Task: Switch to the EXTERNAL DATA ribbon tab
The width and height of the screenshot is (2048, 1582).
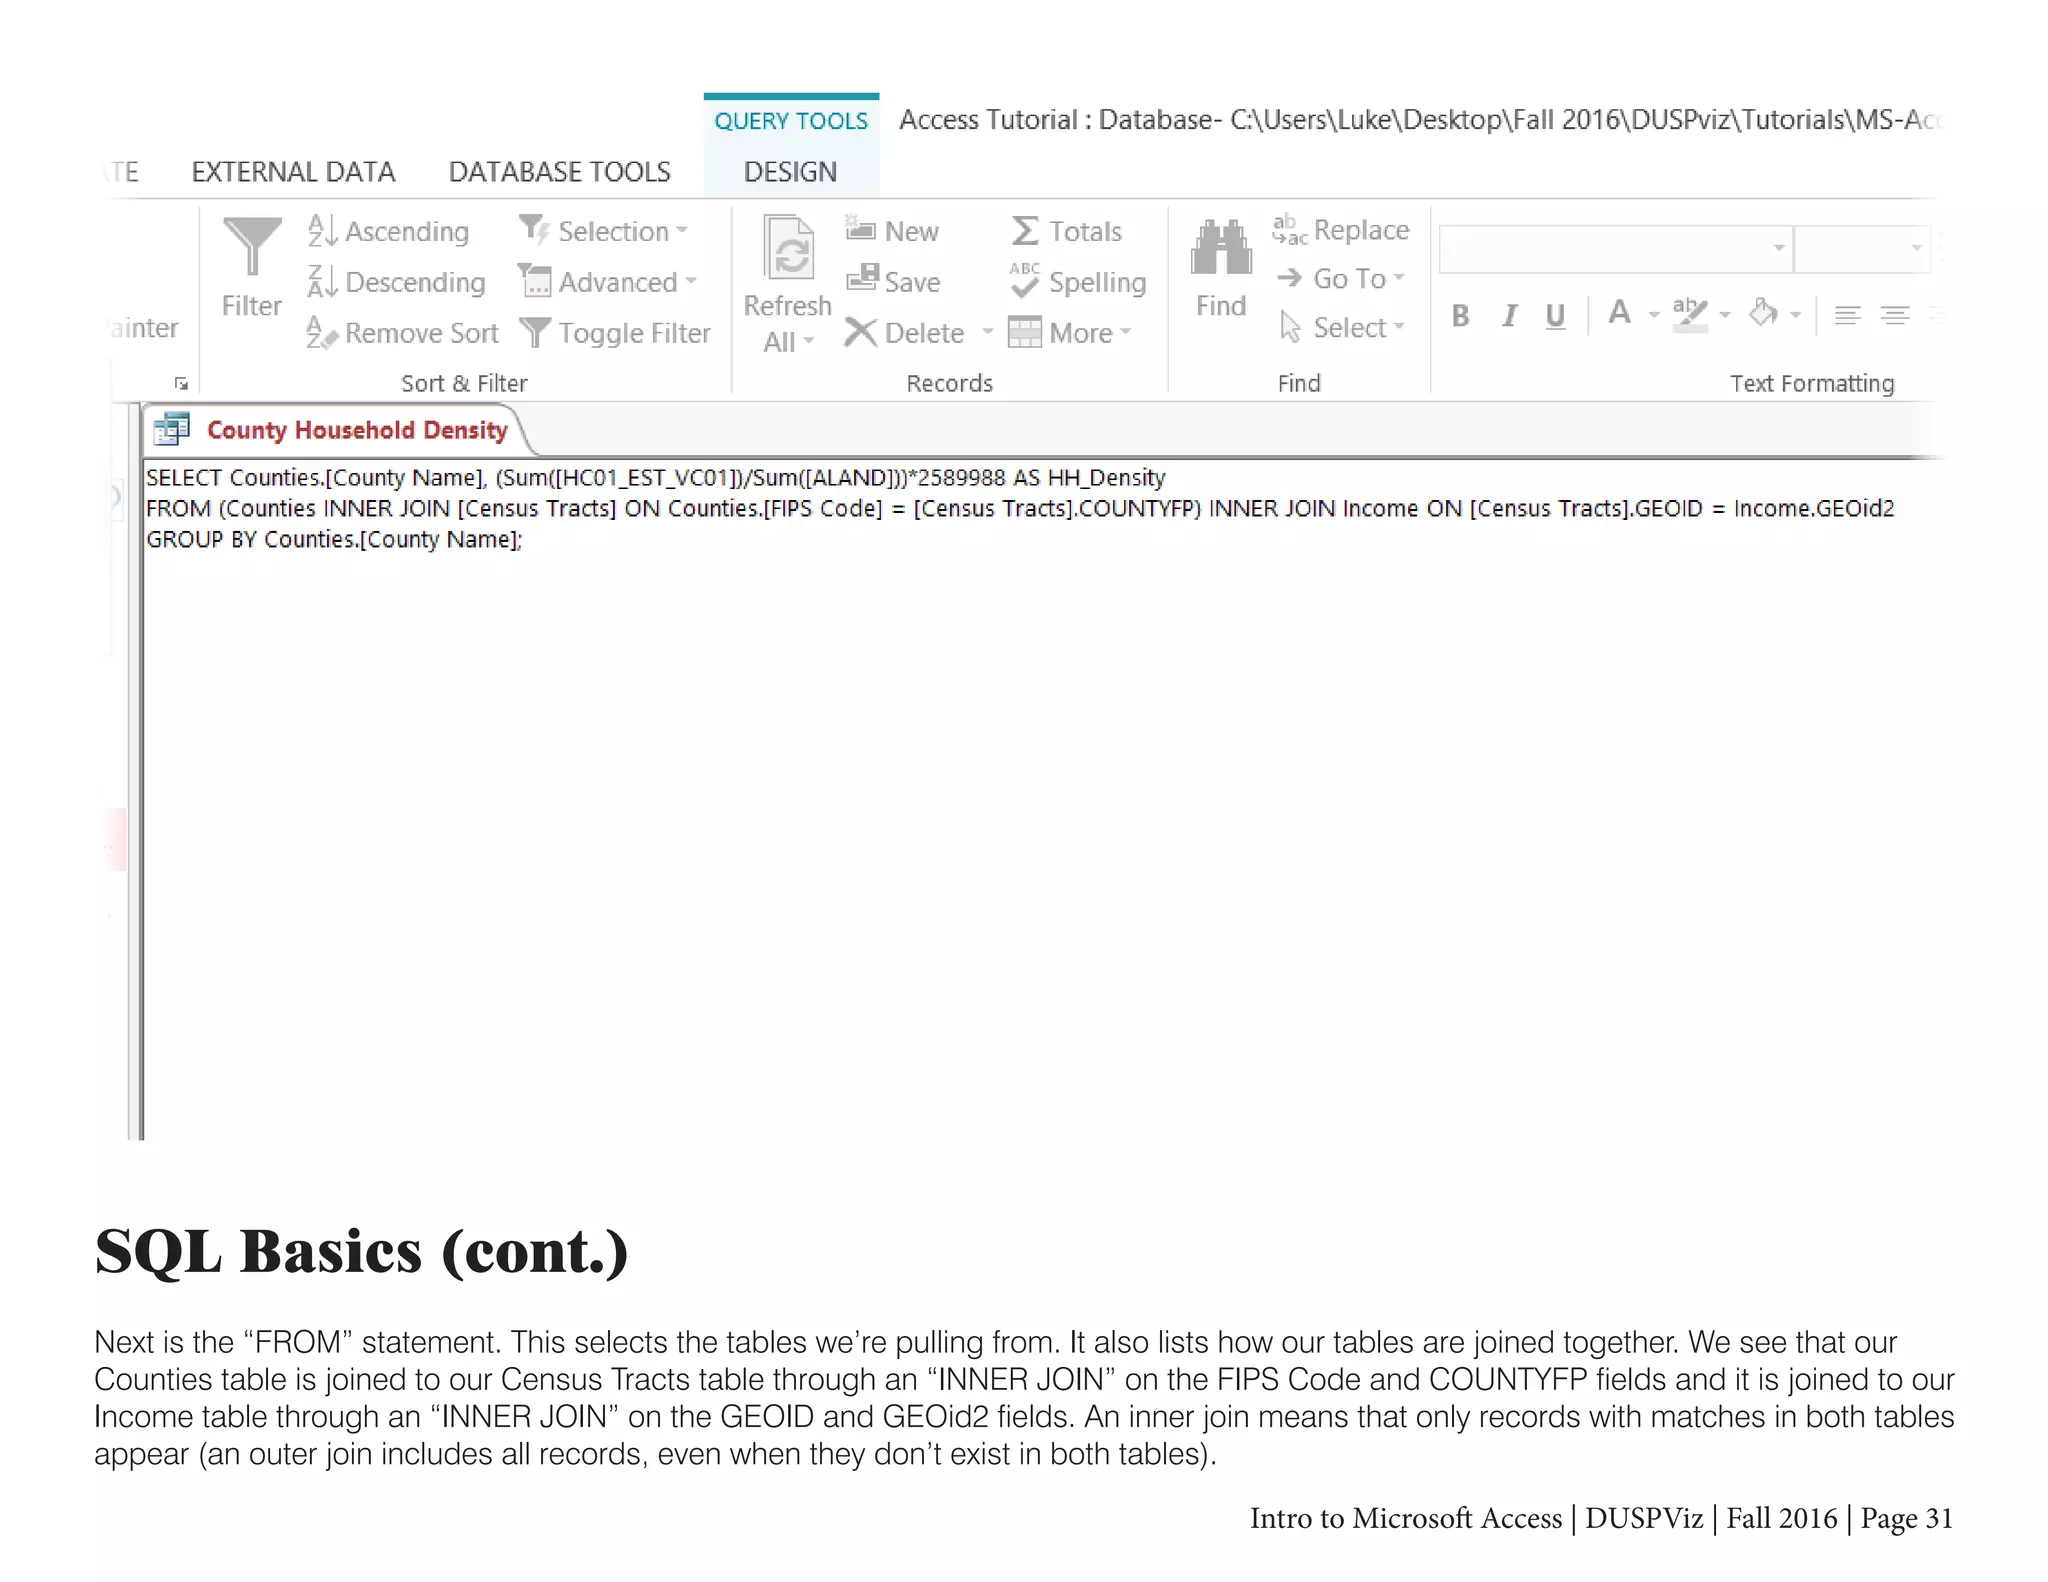Action: (x=293, y=172)
